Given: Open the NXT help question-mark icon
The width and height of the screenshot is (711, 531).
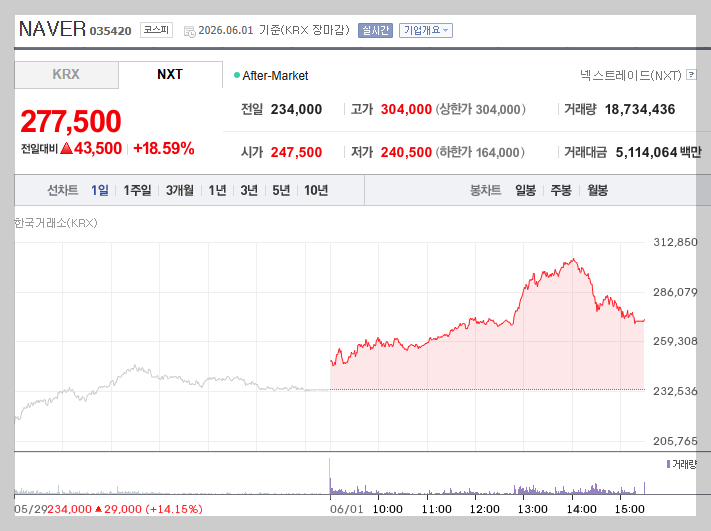Looking at the screenshot, I should [x=691, y=74].
